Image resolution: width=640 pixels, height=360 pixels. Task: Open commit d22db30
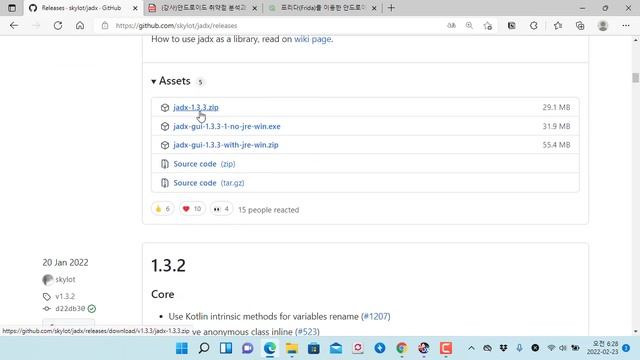pyautogui.click(x=70, y=309)
